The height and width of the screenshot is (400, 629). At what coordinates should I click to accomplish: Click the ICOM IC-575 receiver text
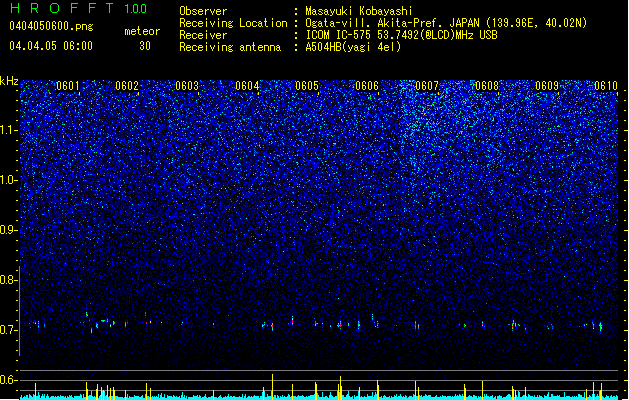(x=401, y=35)
